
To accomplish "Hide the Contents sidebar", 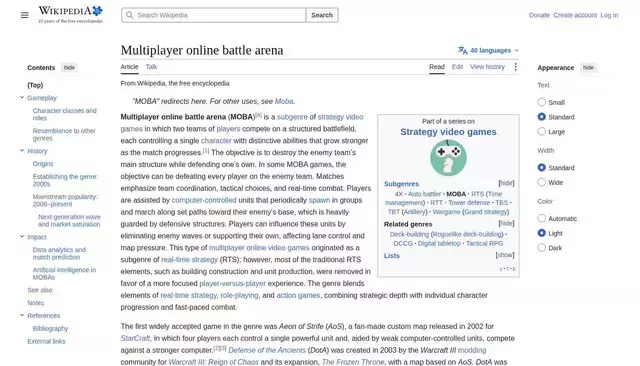I will 69,67.
